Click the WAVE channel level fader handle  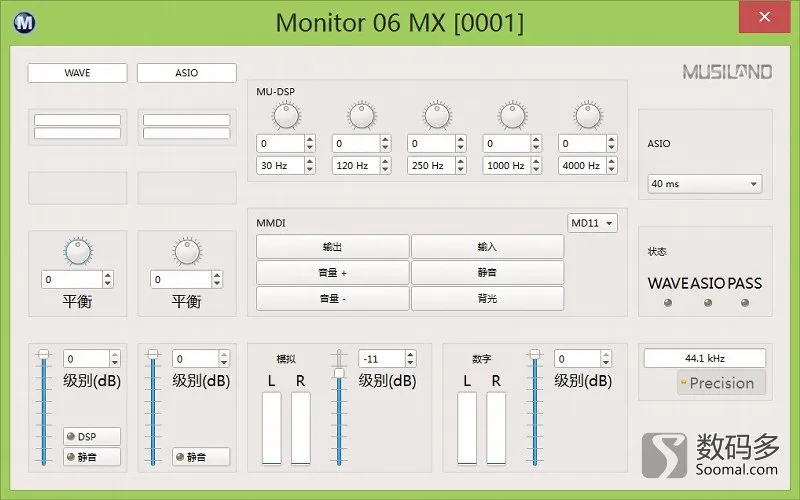(x=44, y=354)
